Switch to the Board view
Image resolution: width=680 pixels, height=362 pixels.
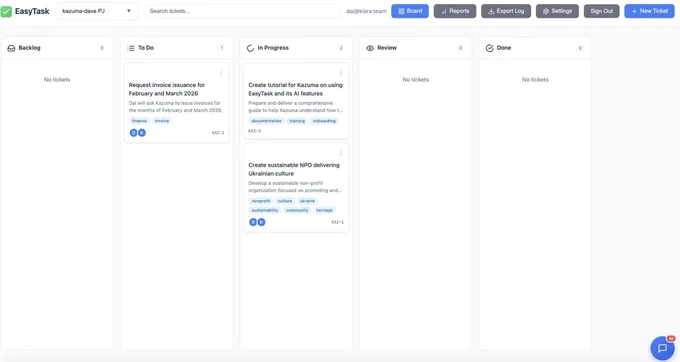[x=410, y=11]
